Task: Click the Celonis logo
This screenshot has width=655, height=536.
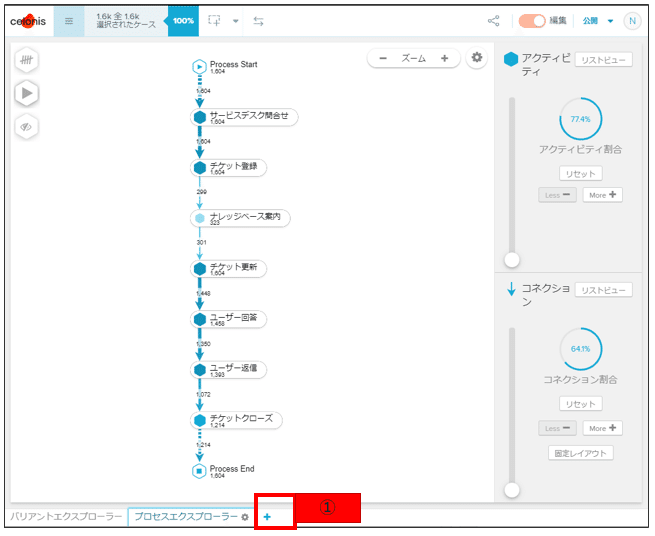Action: pos(28,21)
